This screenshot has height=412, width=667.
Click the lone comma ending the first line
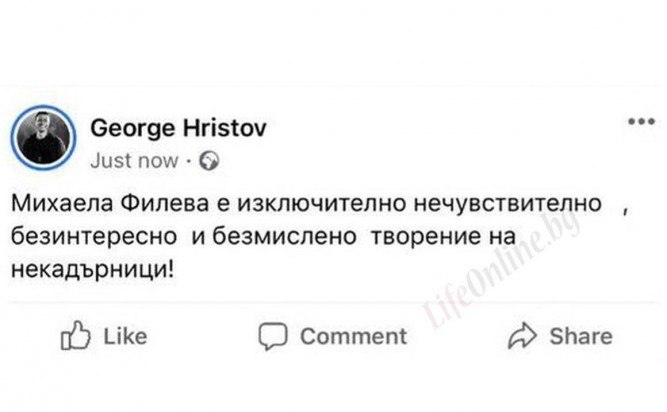coord(623,208)
